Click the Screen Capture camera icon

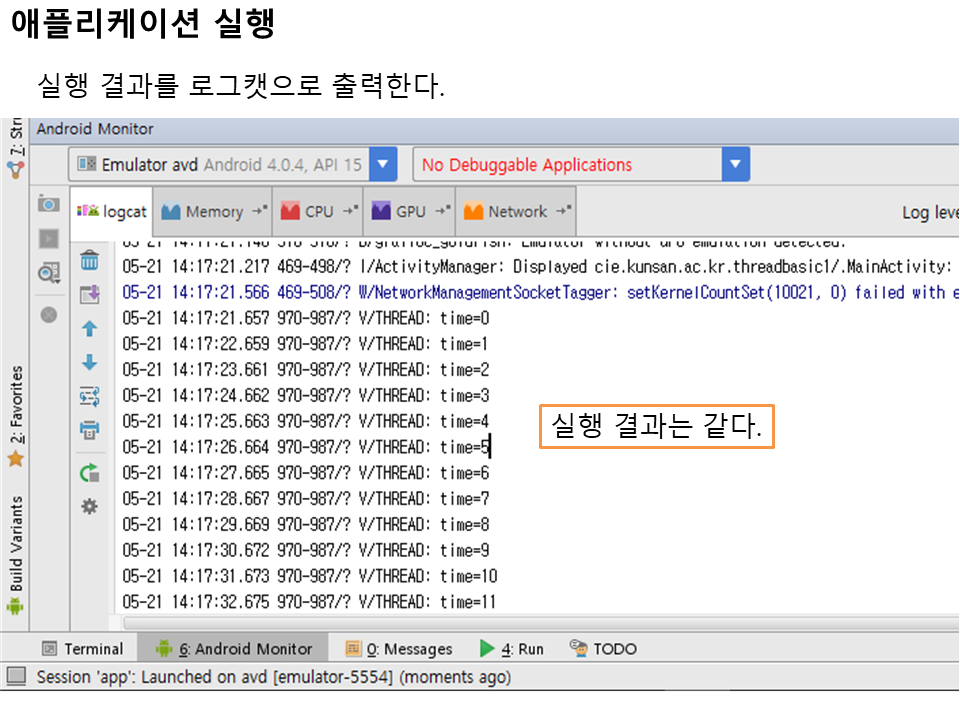pos(48,204)
